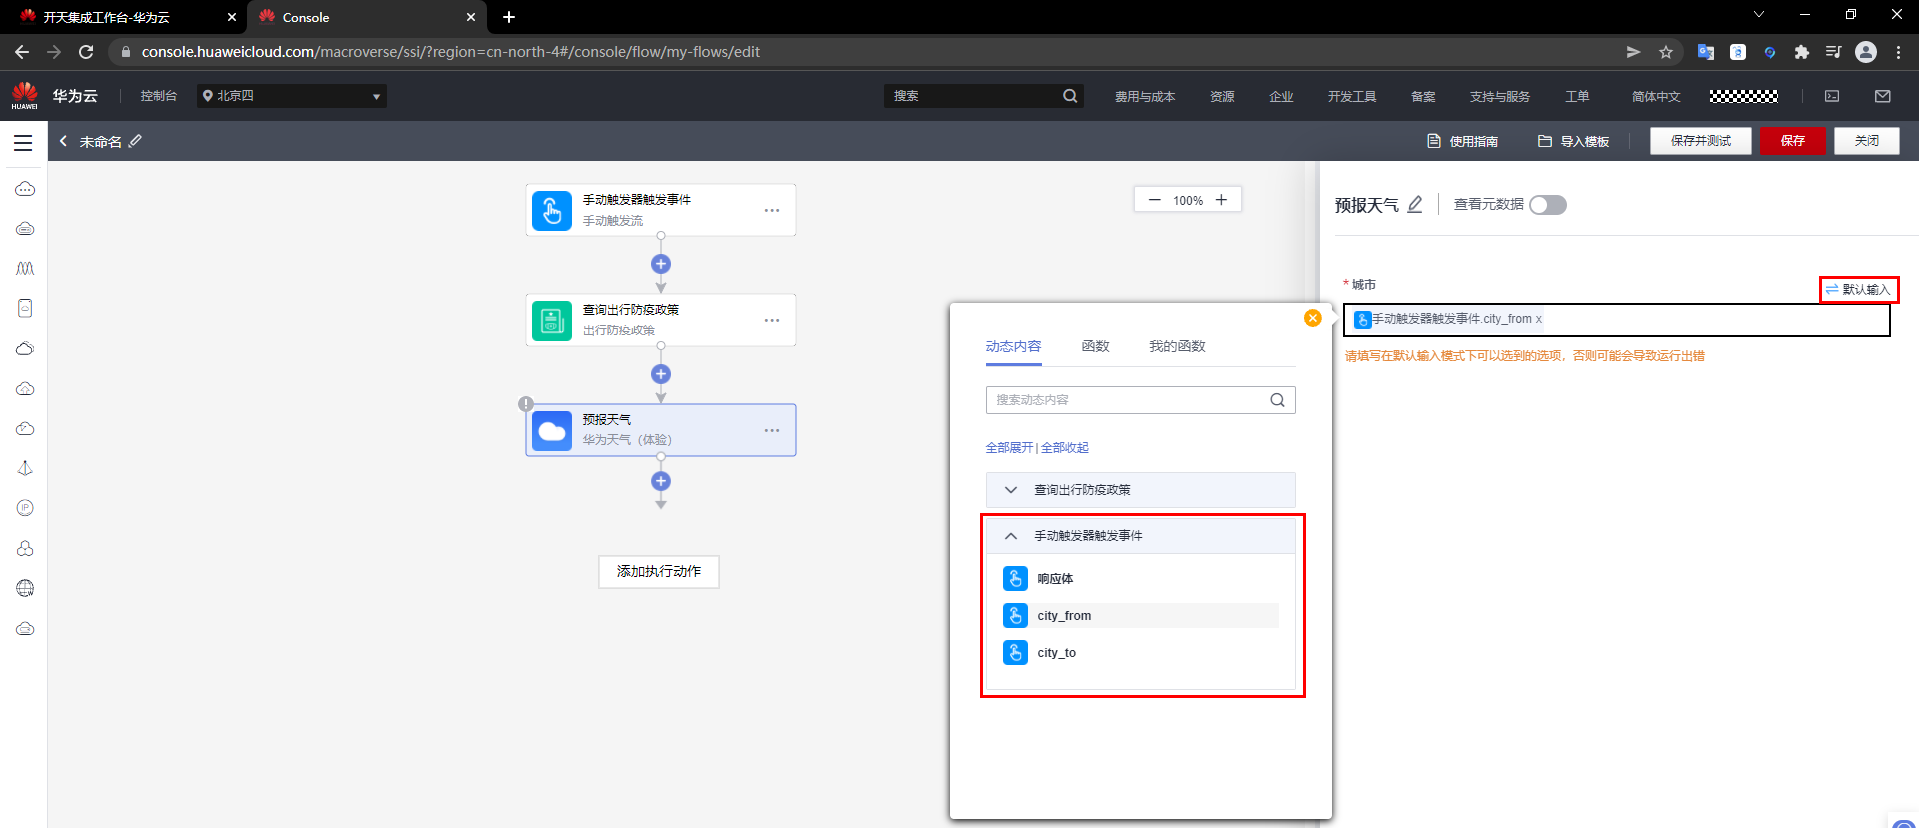Add a step after the manual trigger node
Screen dimensions: 1919x828
coord(660,264)
